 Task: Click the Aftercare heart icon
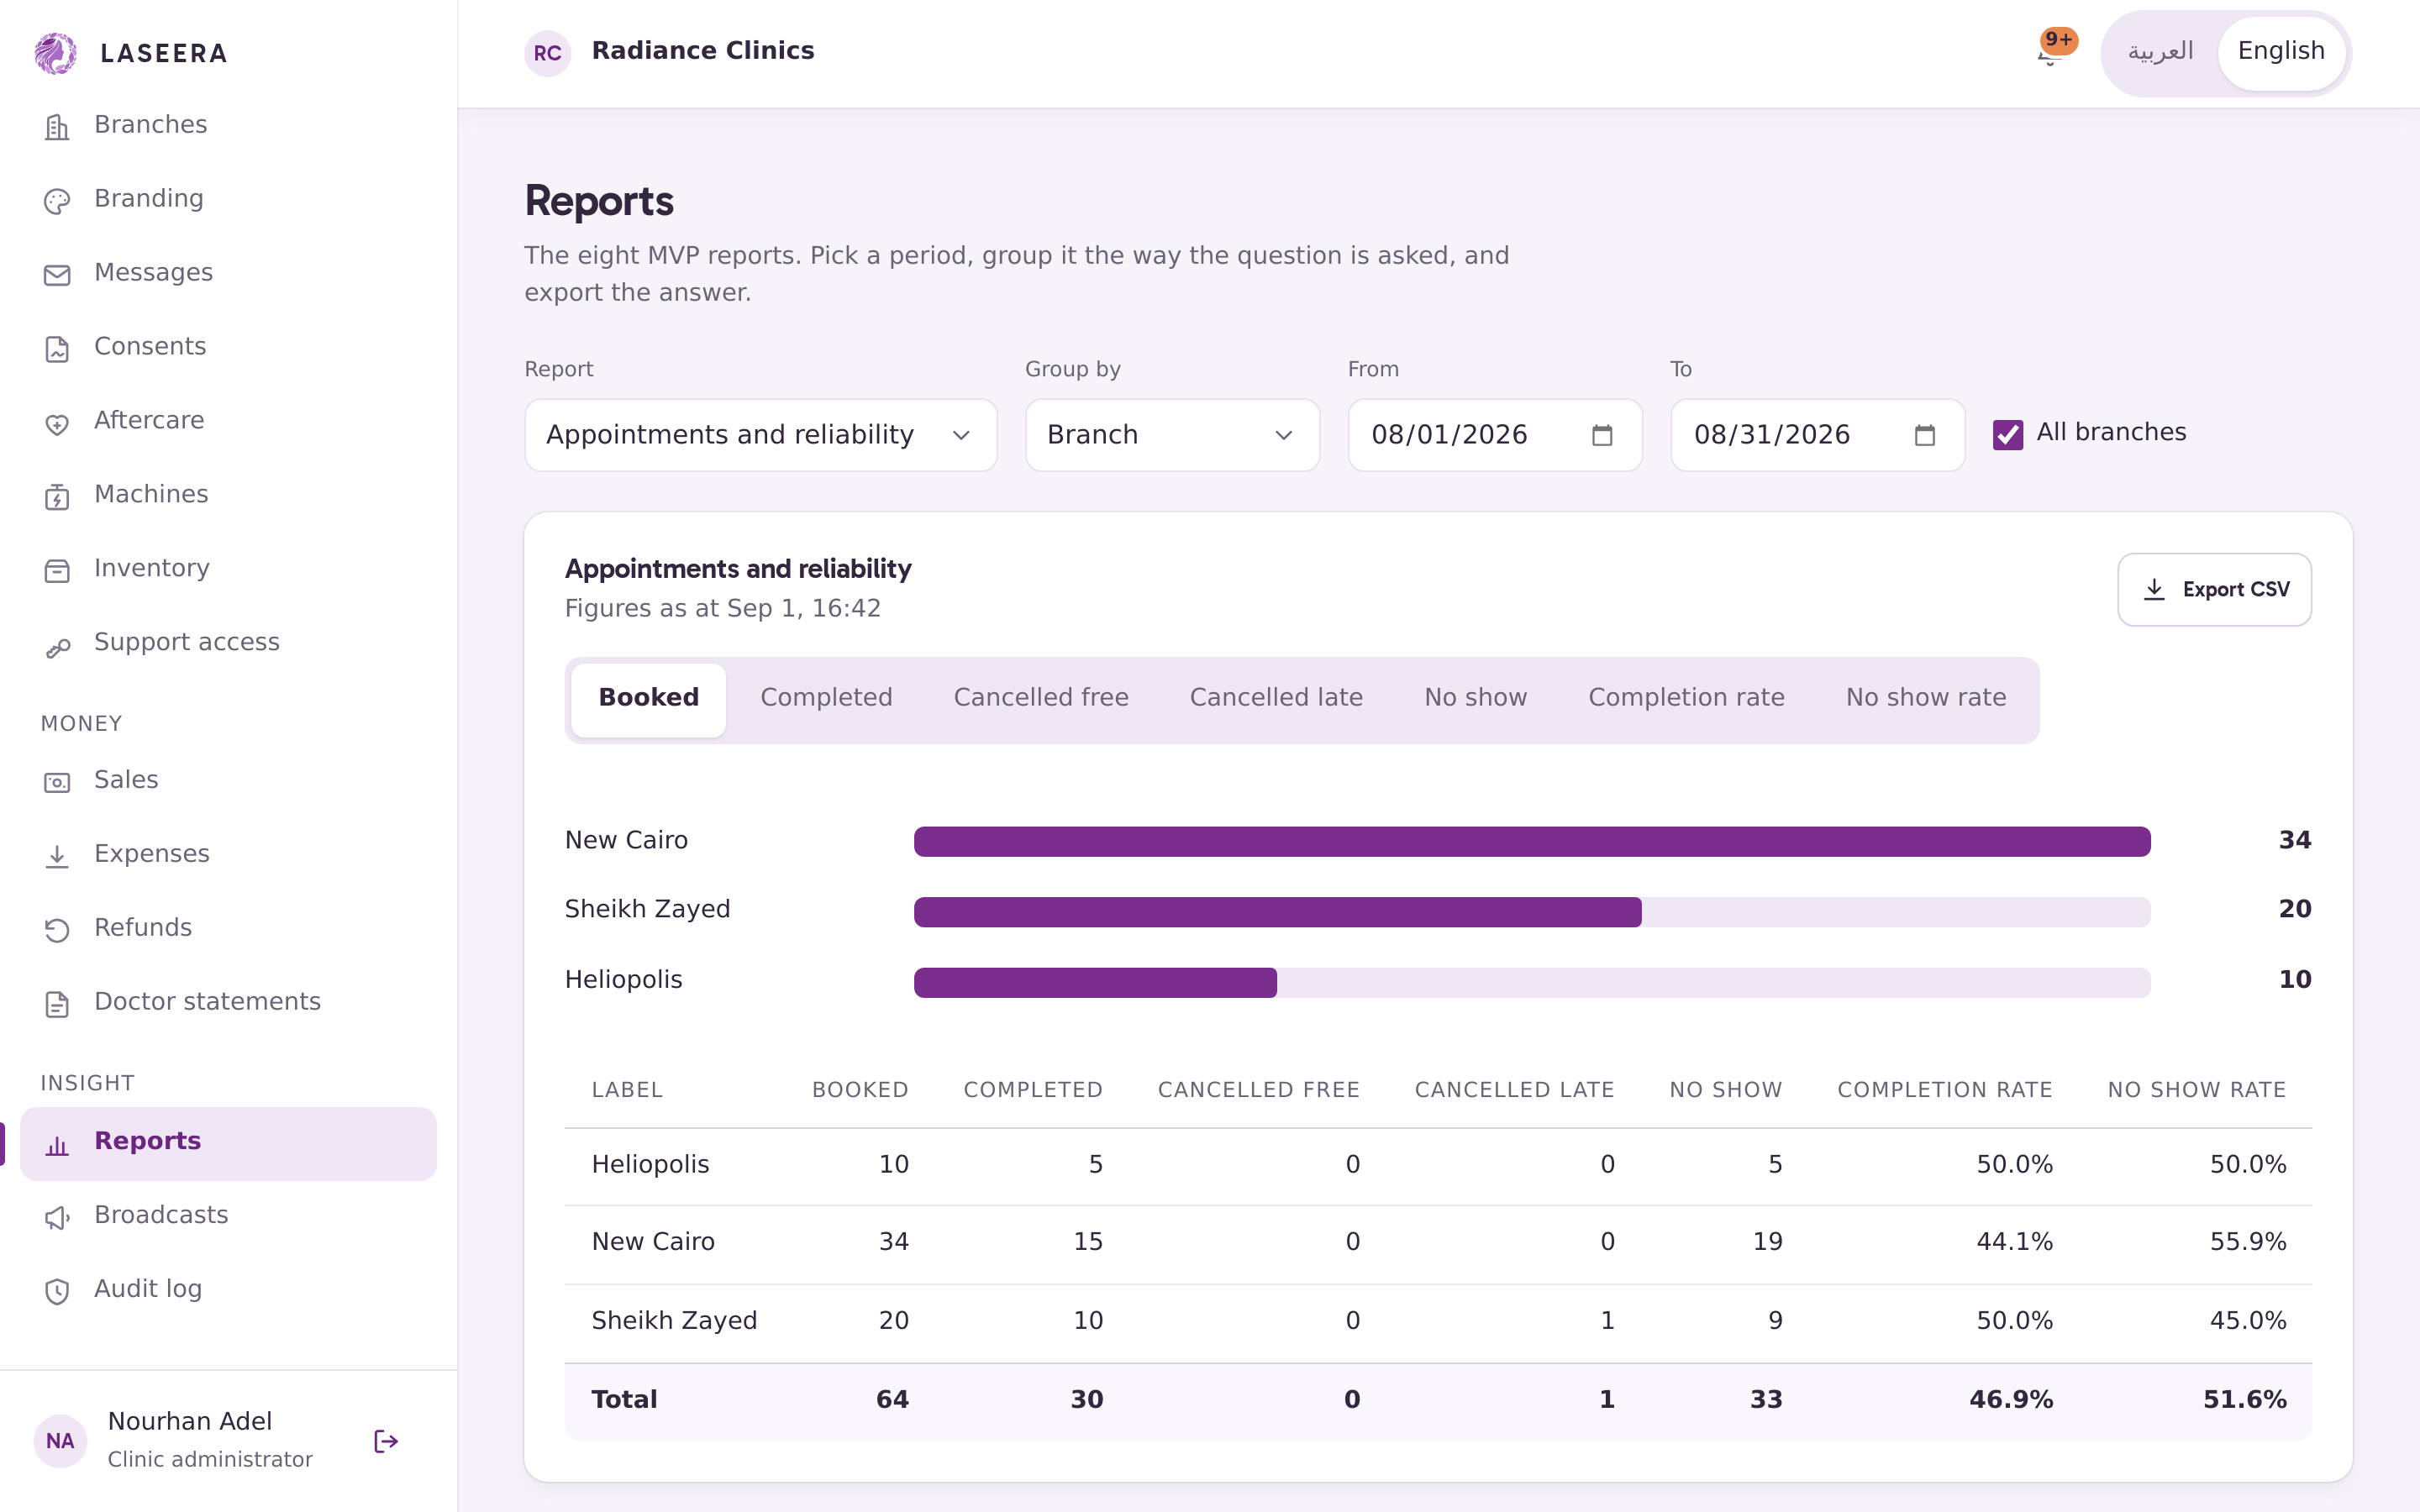click(x=57, y=423)
